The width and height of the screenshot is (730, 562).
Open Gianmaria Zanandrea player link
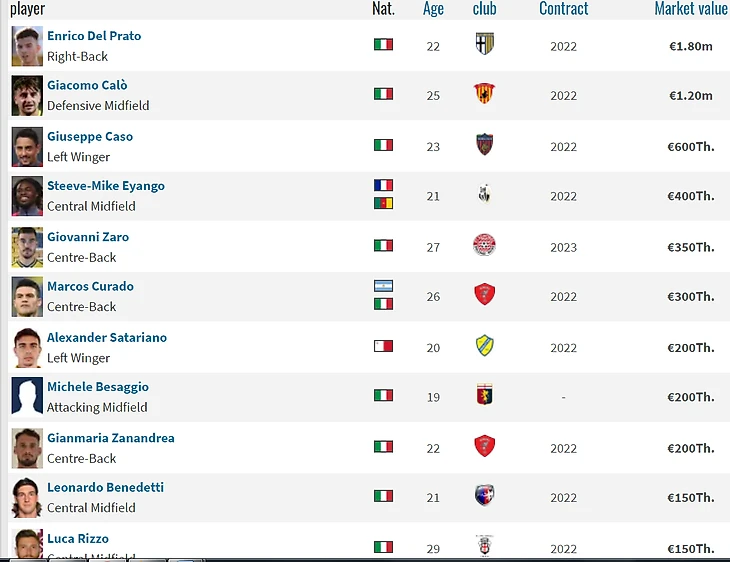click(x=111, y=438)
